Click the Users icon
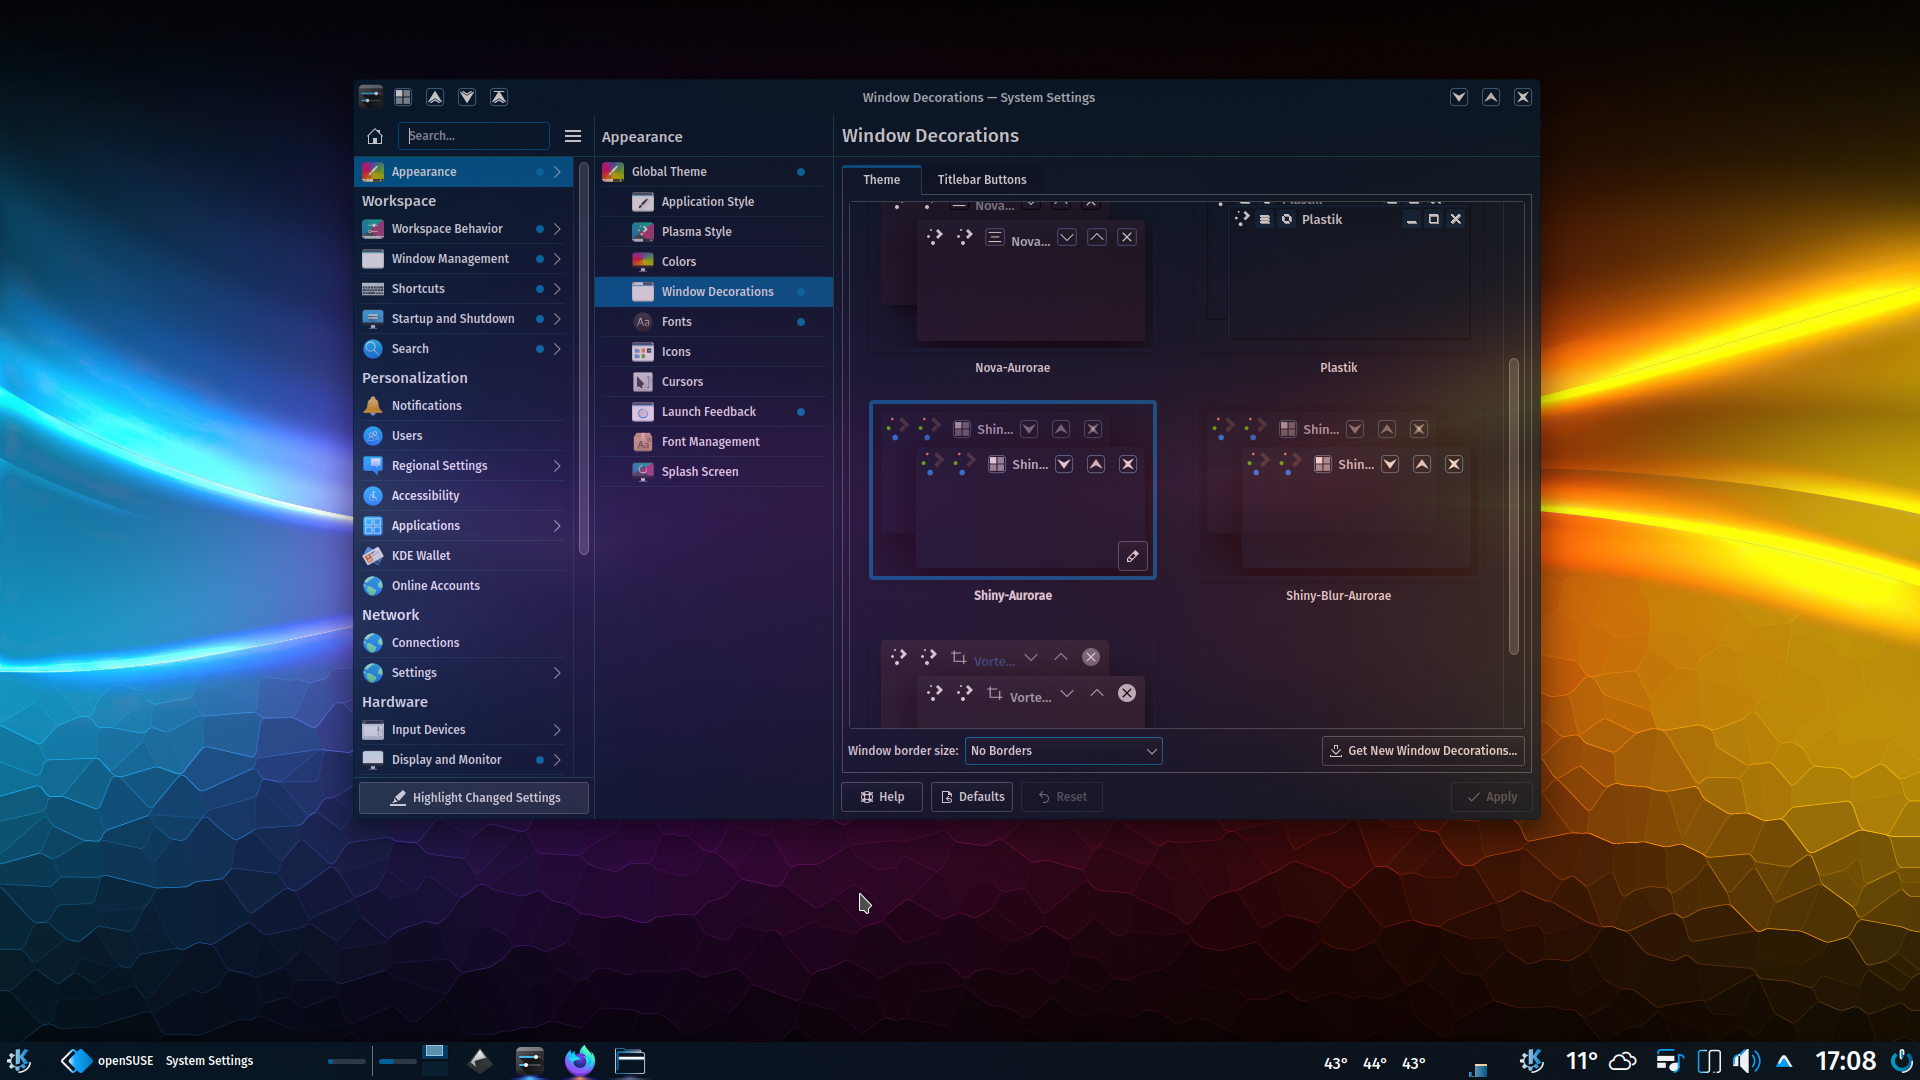This screenshot has height=1080, width=1920. (373, 436)
